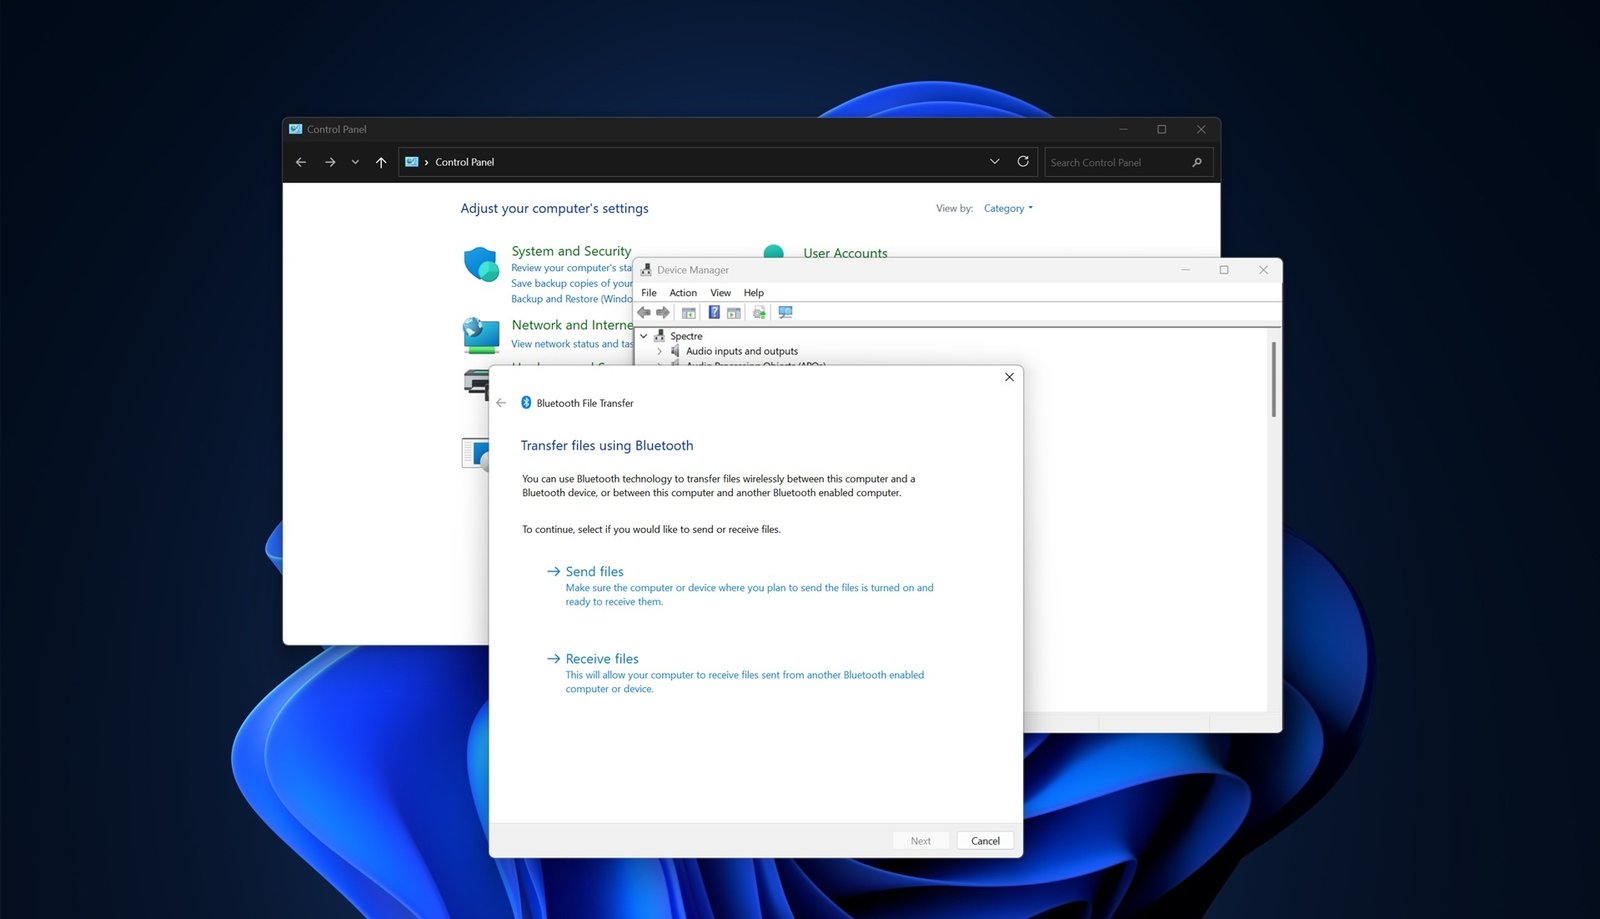Click the Back arrow in Device Manager toolbar

643,312
